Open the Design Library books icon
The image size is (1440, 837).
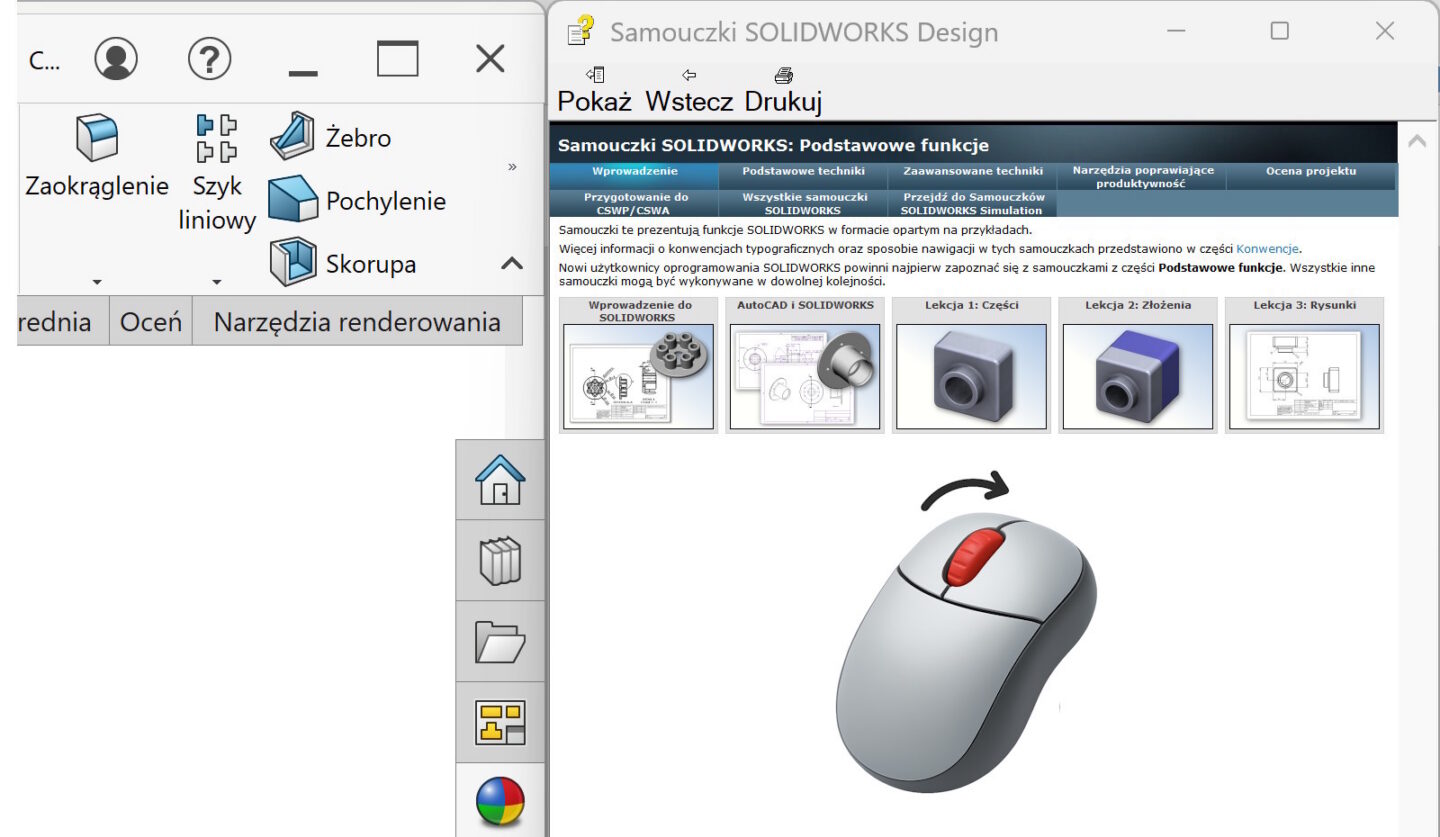499,560
